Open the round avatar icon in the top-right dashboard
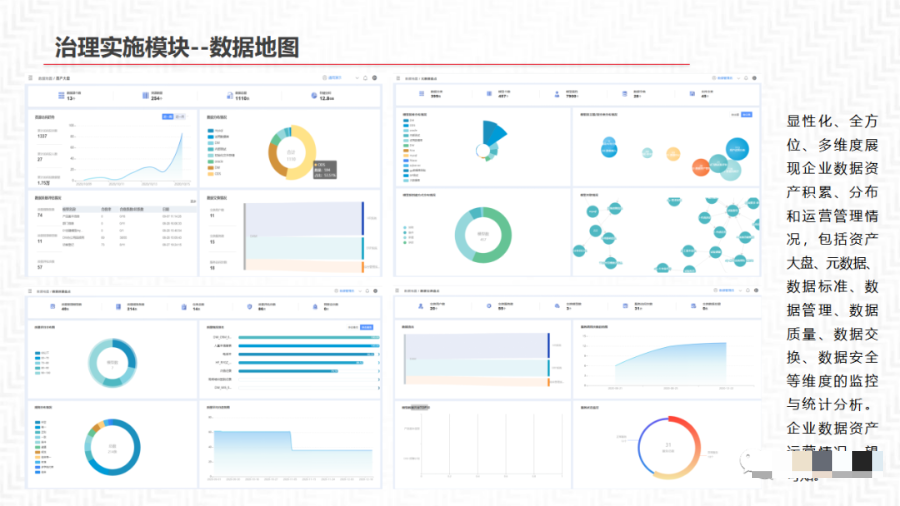Viewport: 900px width, 506px height. click(x=754, y=78)
